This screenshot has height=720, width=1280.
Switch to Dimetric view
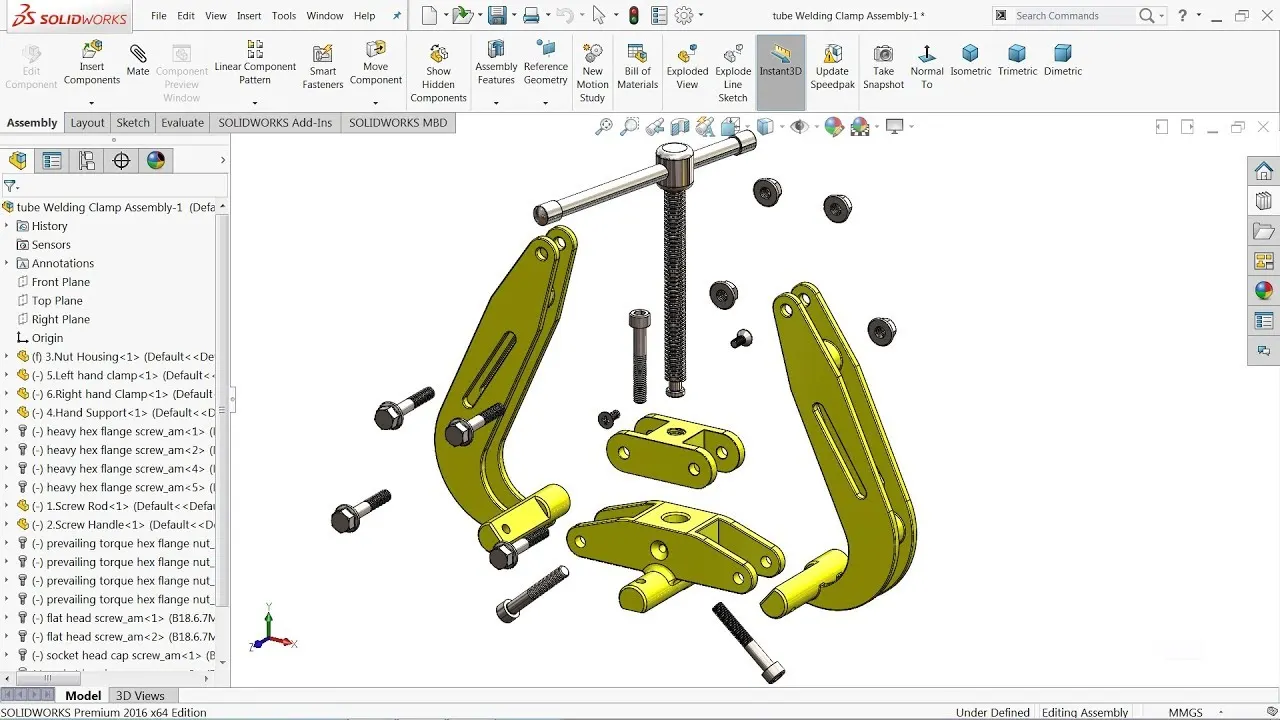pos(1063,61)
